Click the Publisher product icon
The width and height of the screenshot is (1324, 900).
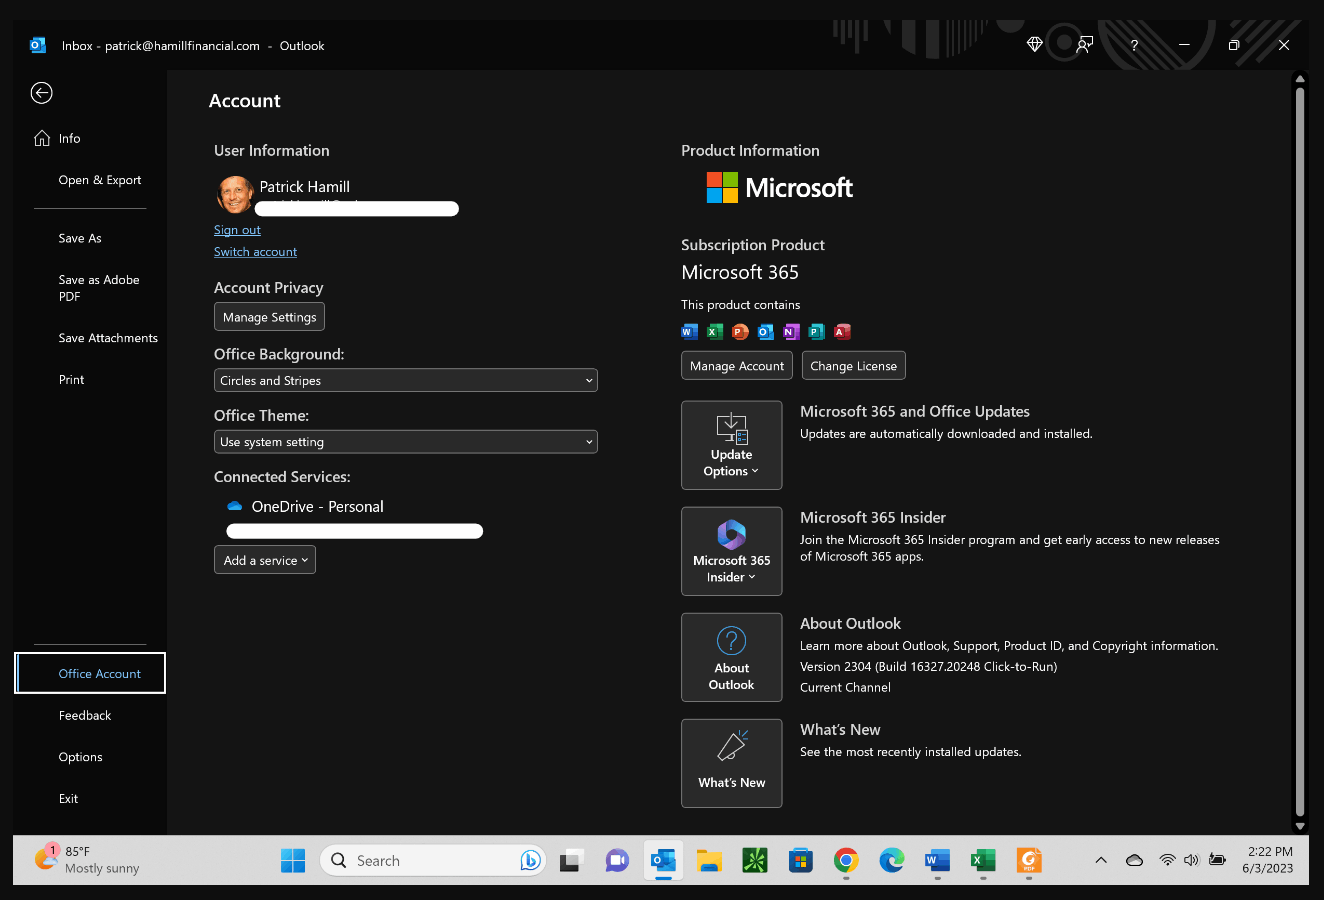coord(817,332)
